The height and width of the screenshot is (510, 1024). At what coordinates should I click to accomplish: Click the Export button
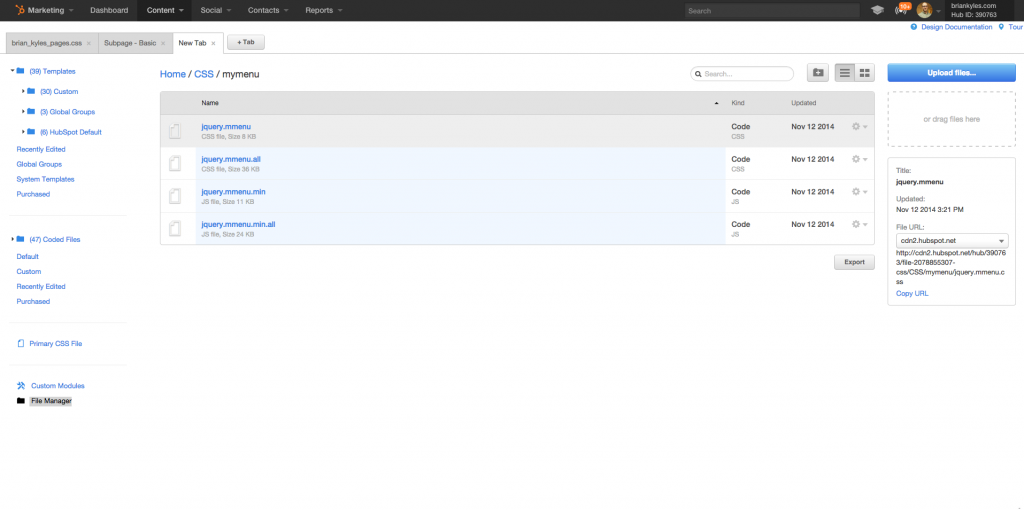[854, 262]
